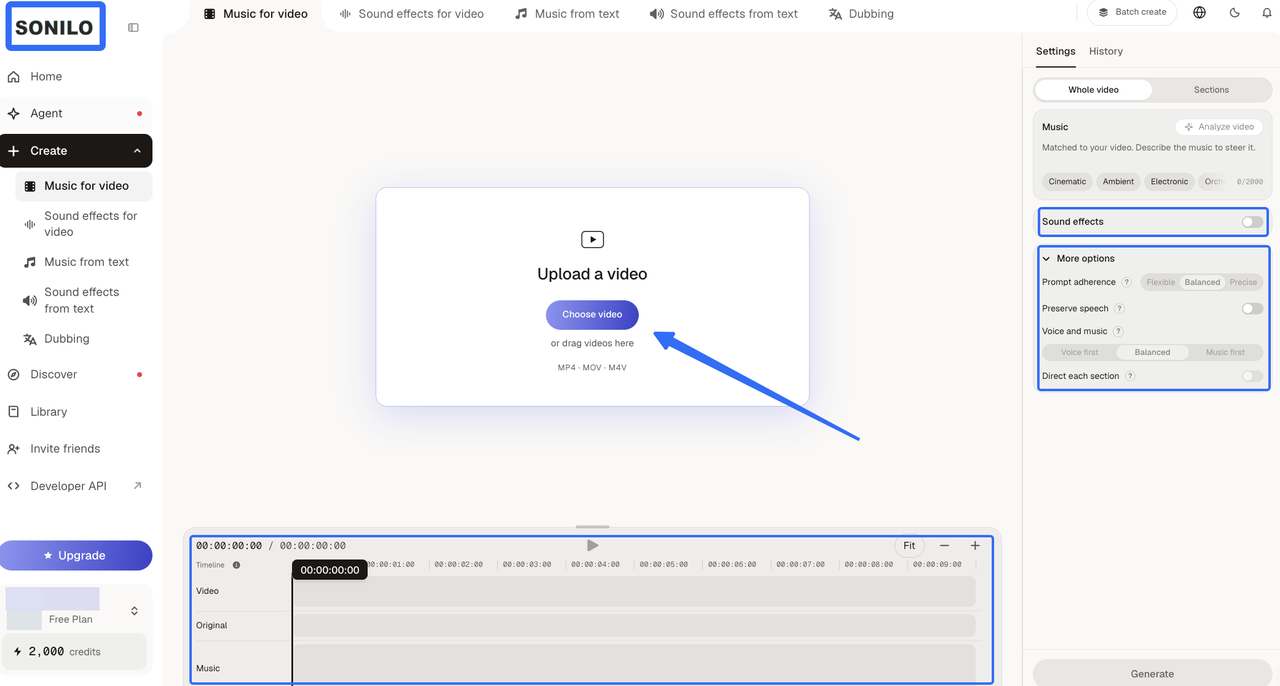Click the Home house icon
The image size is (1280, 686).
tap(14, 77)
